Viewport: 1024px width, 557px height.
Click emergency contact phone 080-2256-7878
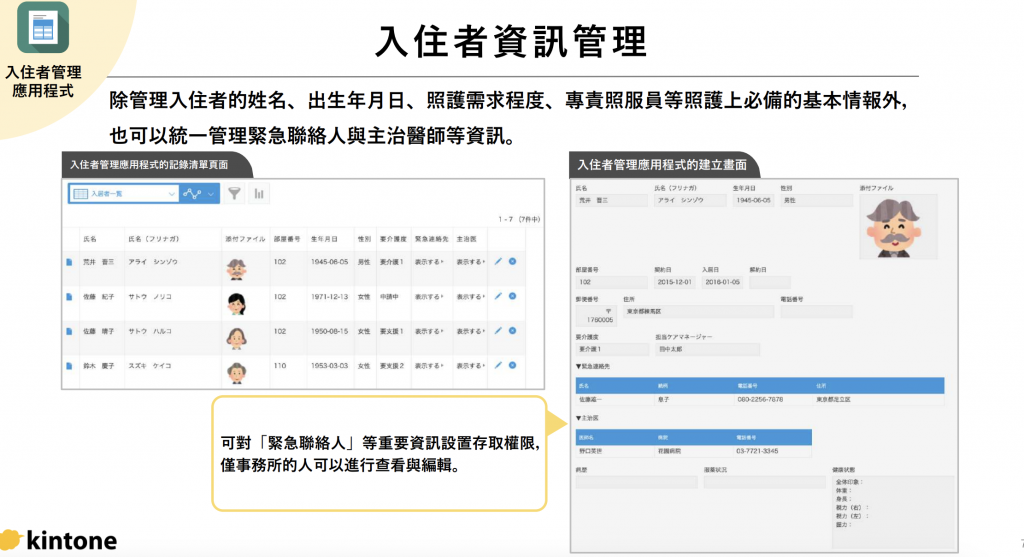point(760,400)
